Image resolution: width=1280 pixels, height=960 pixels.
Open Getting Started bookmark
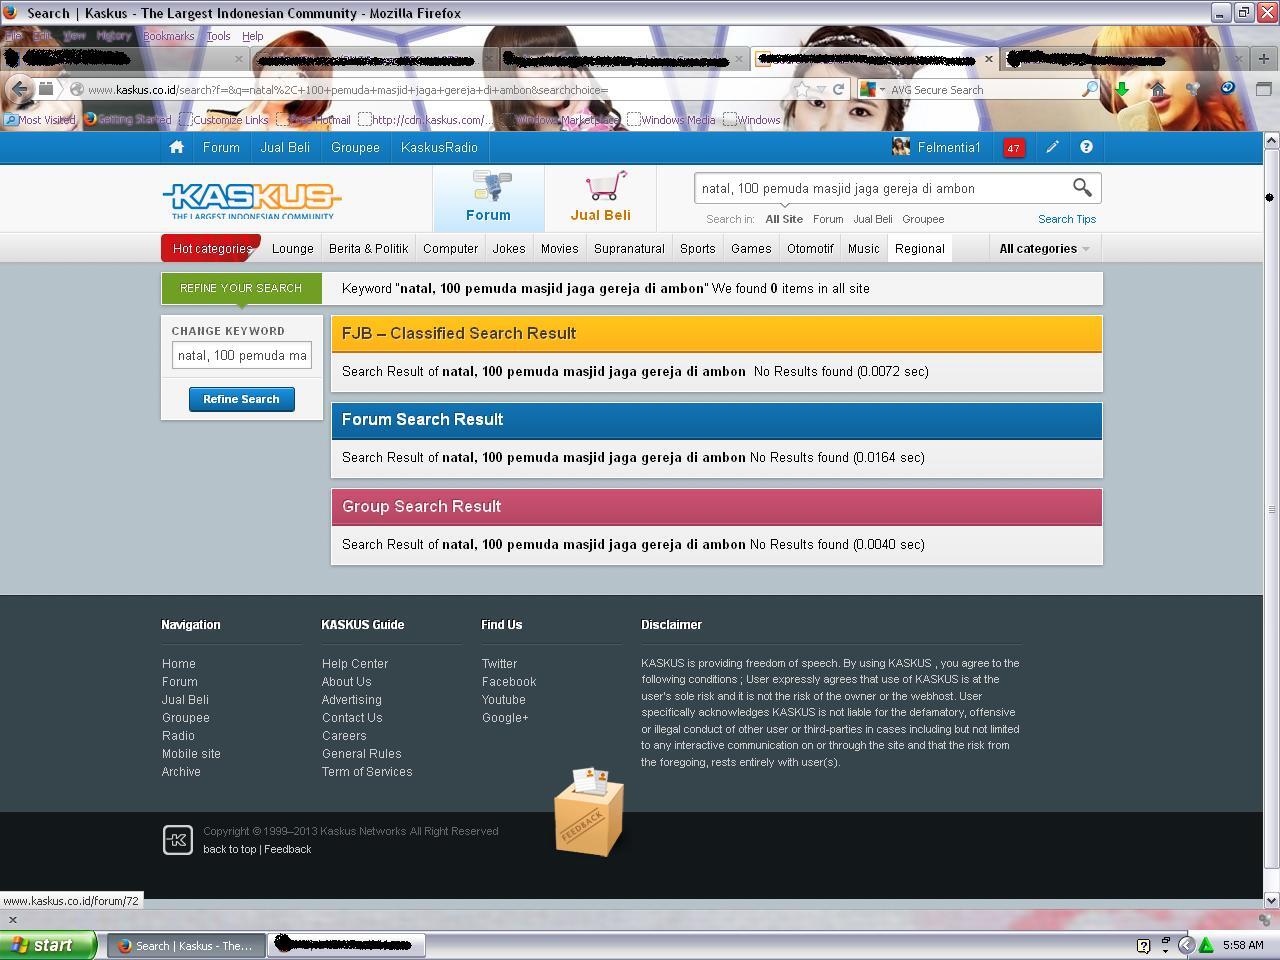click(x=127, y=119)
